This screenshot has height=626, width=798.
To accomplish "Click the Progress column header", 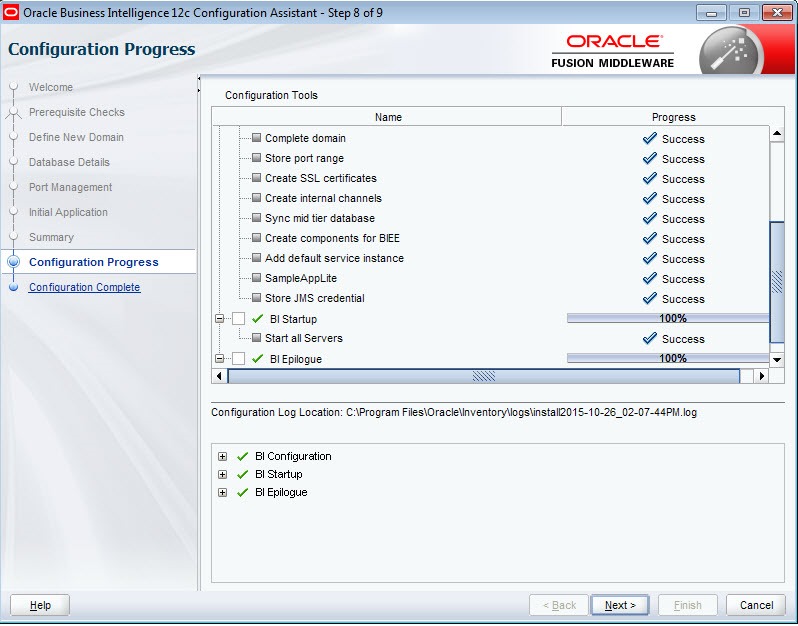I will click(x=673, y=117).
